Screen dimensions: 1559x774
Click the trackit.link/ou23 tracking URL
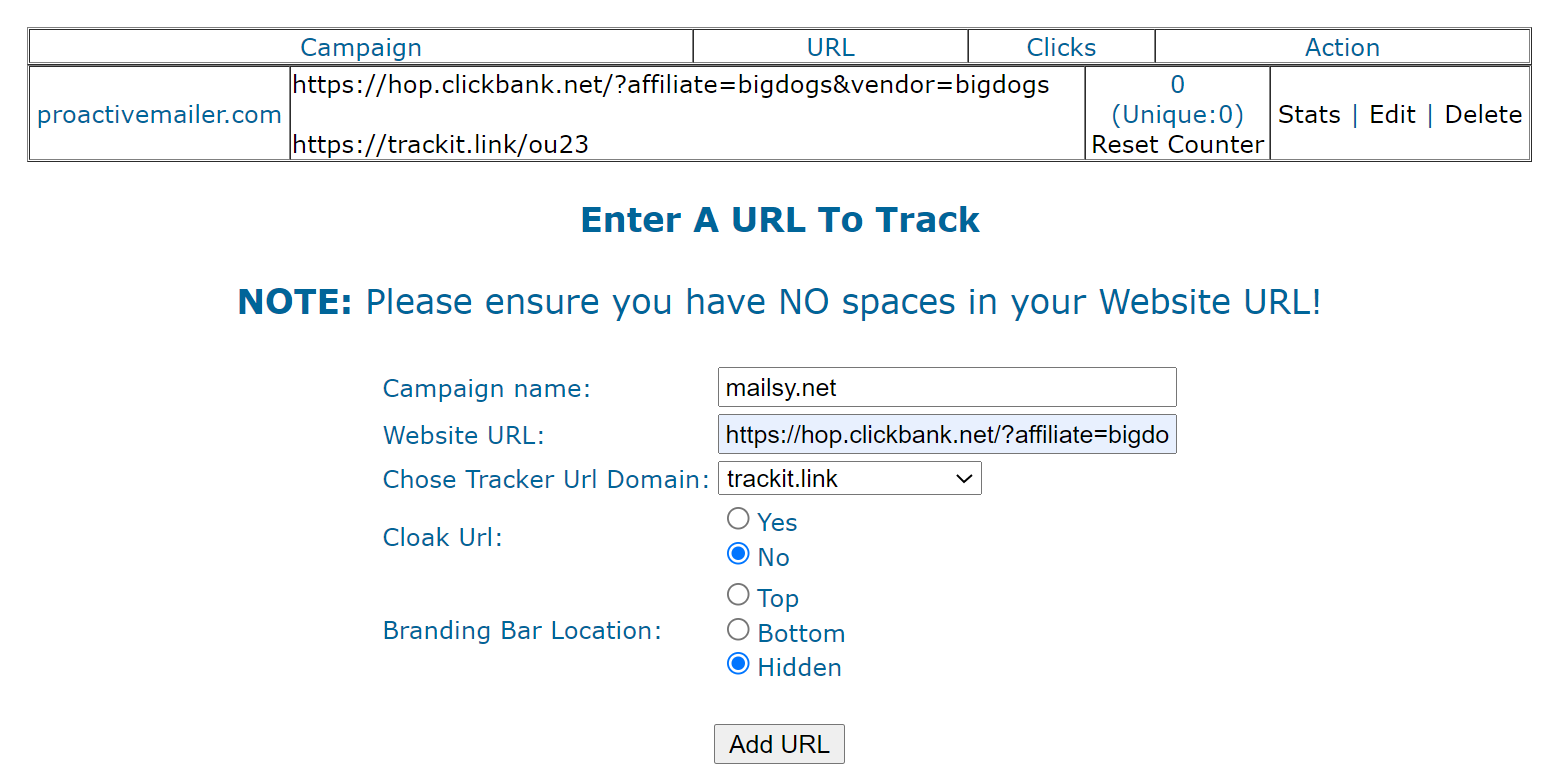pos(441,145)
